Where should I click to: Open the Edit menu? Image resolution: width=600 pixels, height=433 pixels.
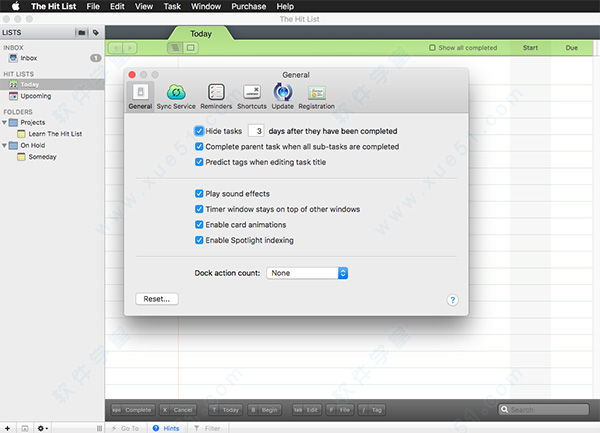point(117,6)
